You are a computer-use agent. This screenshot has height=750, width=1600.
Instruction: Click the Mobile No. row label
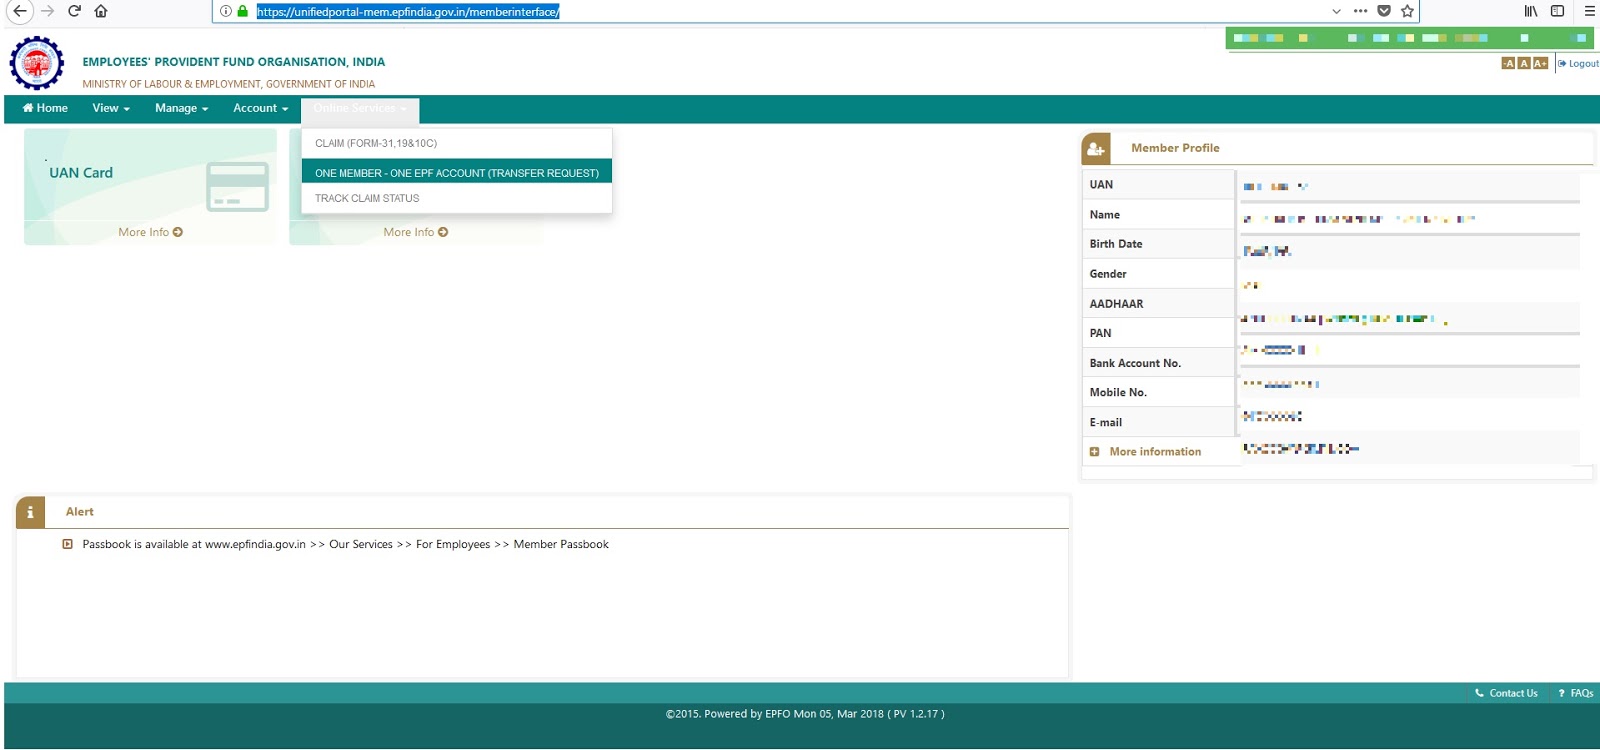pyautogui.click(x=1118, y=393)
